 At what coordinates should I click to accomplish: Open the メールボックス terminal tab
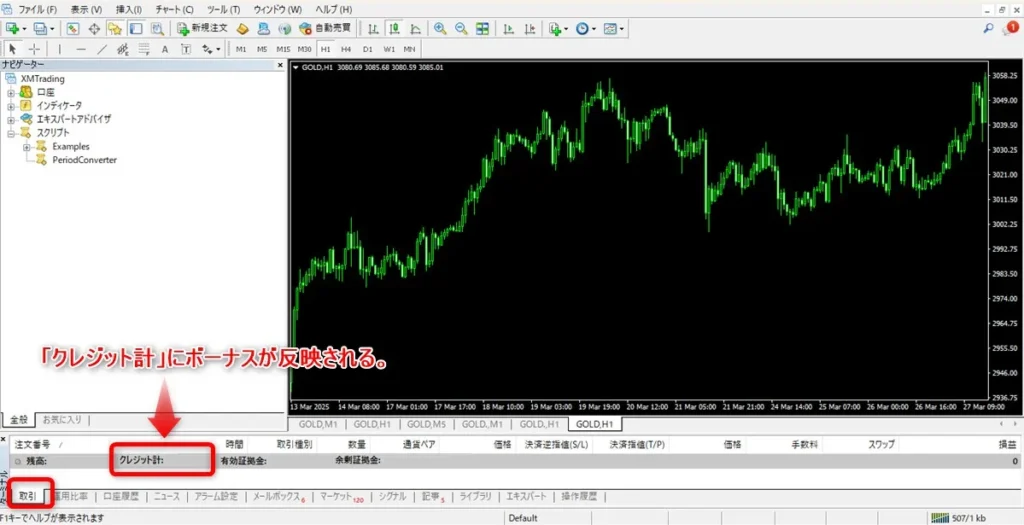click(280, 496)
